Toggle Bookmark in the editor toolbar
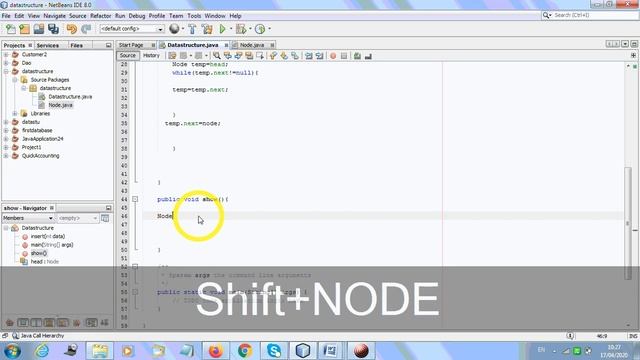Image resolution: width=640 pixels, height=360 pixels. [x=295, y=56]
